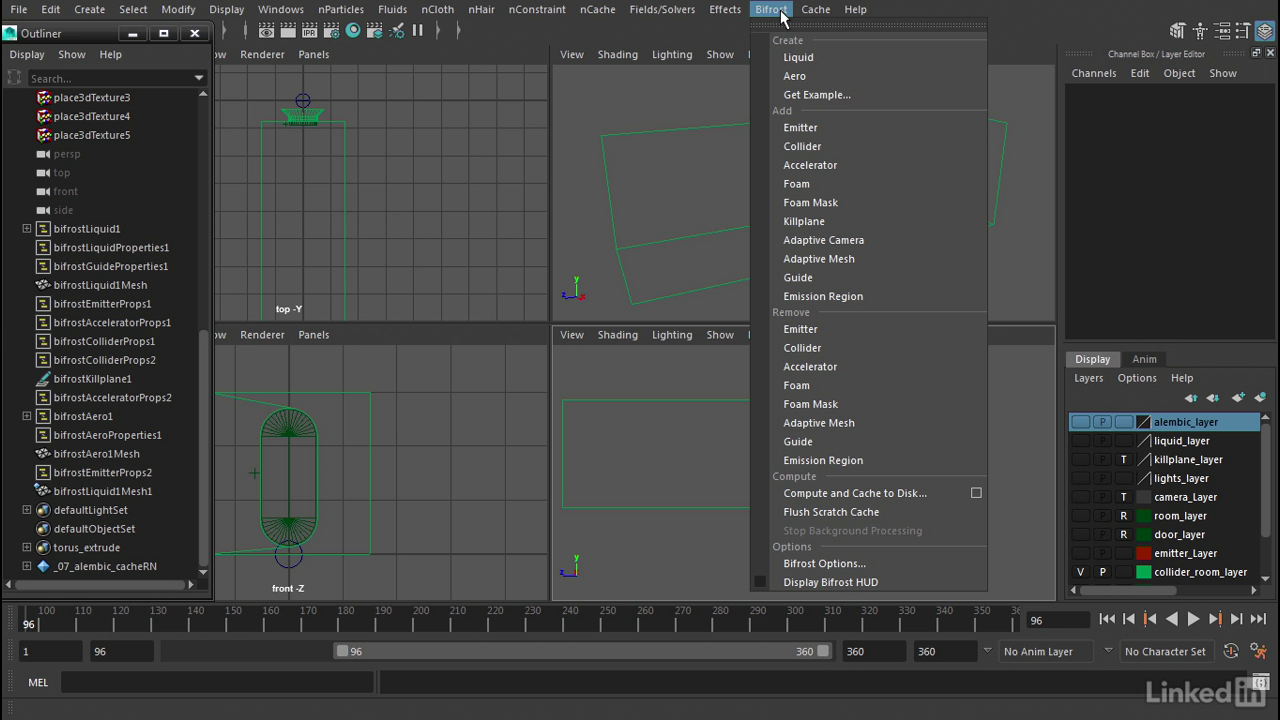Switch to the Display layer tab
The image size is (1280, 720).
pos(1092,359)
